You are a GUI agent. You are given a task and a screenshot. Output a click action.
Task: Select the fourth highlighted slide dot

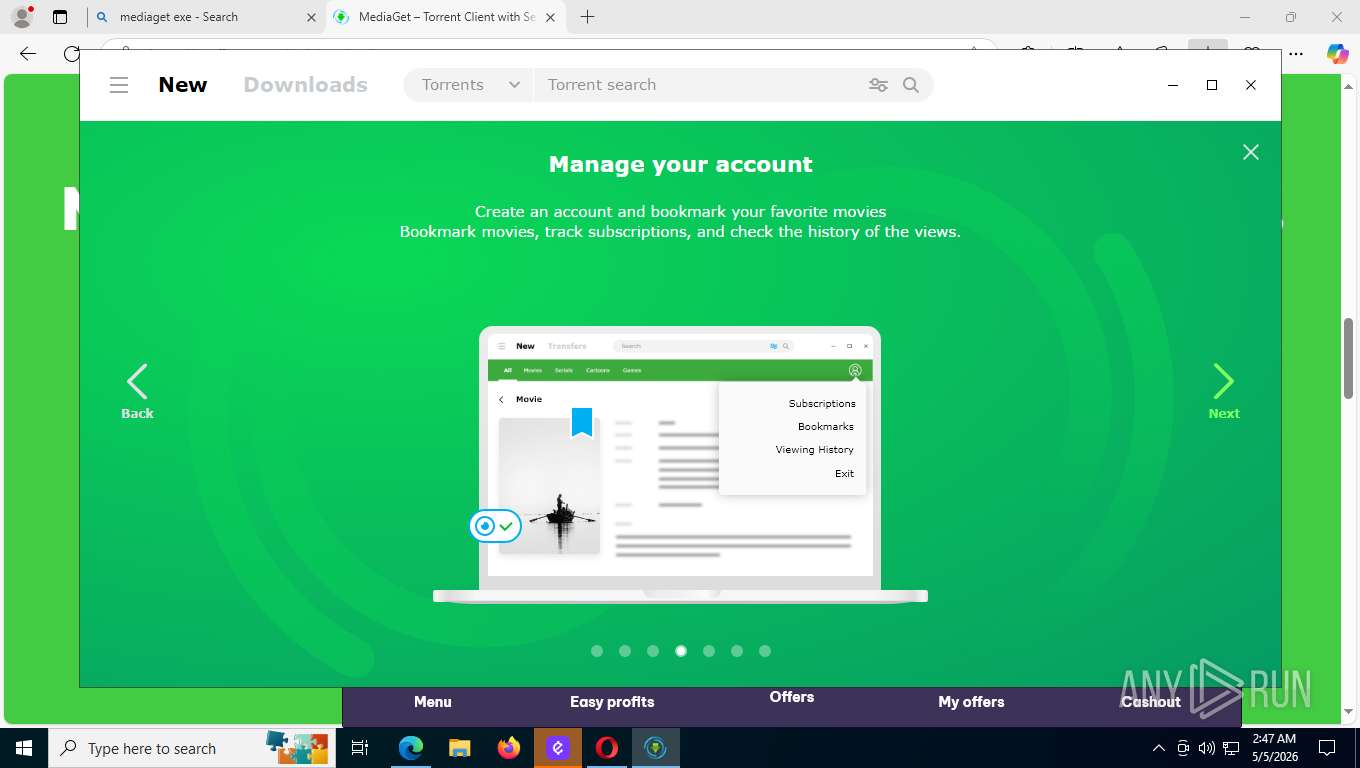point(681,651)
